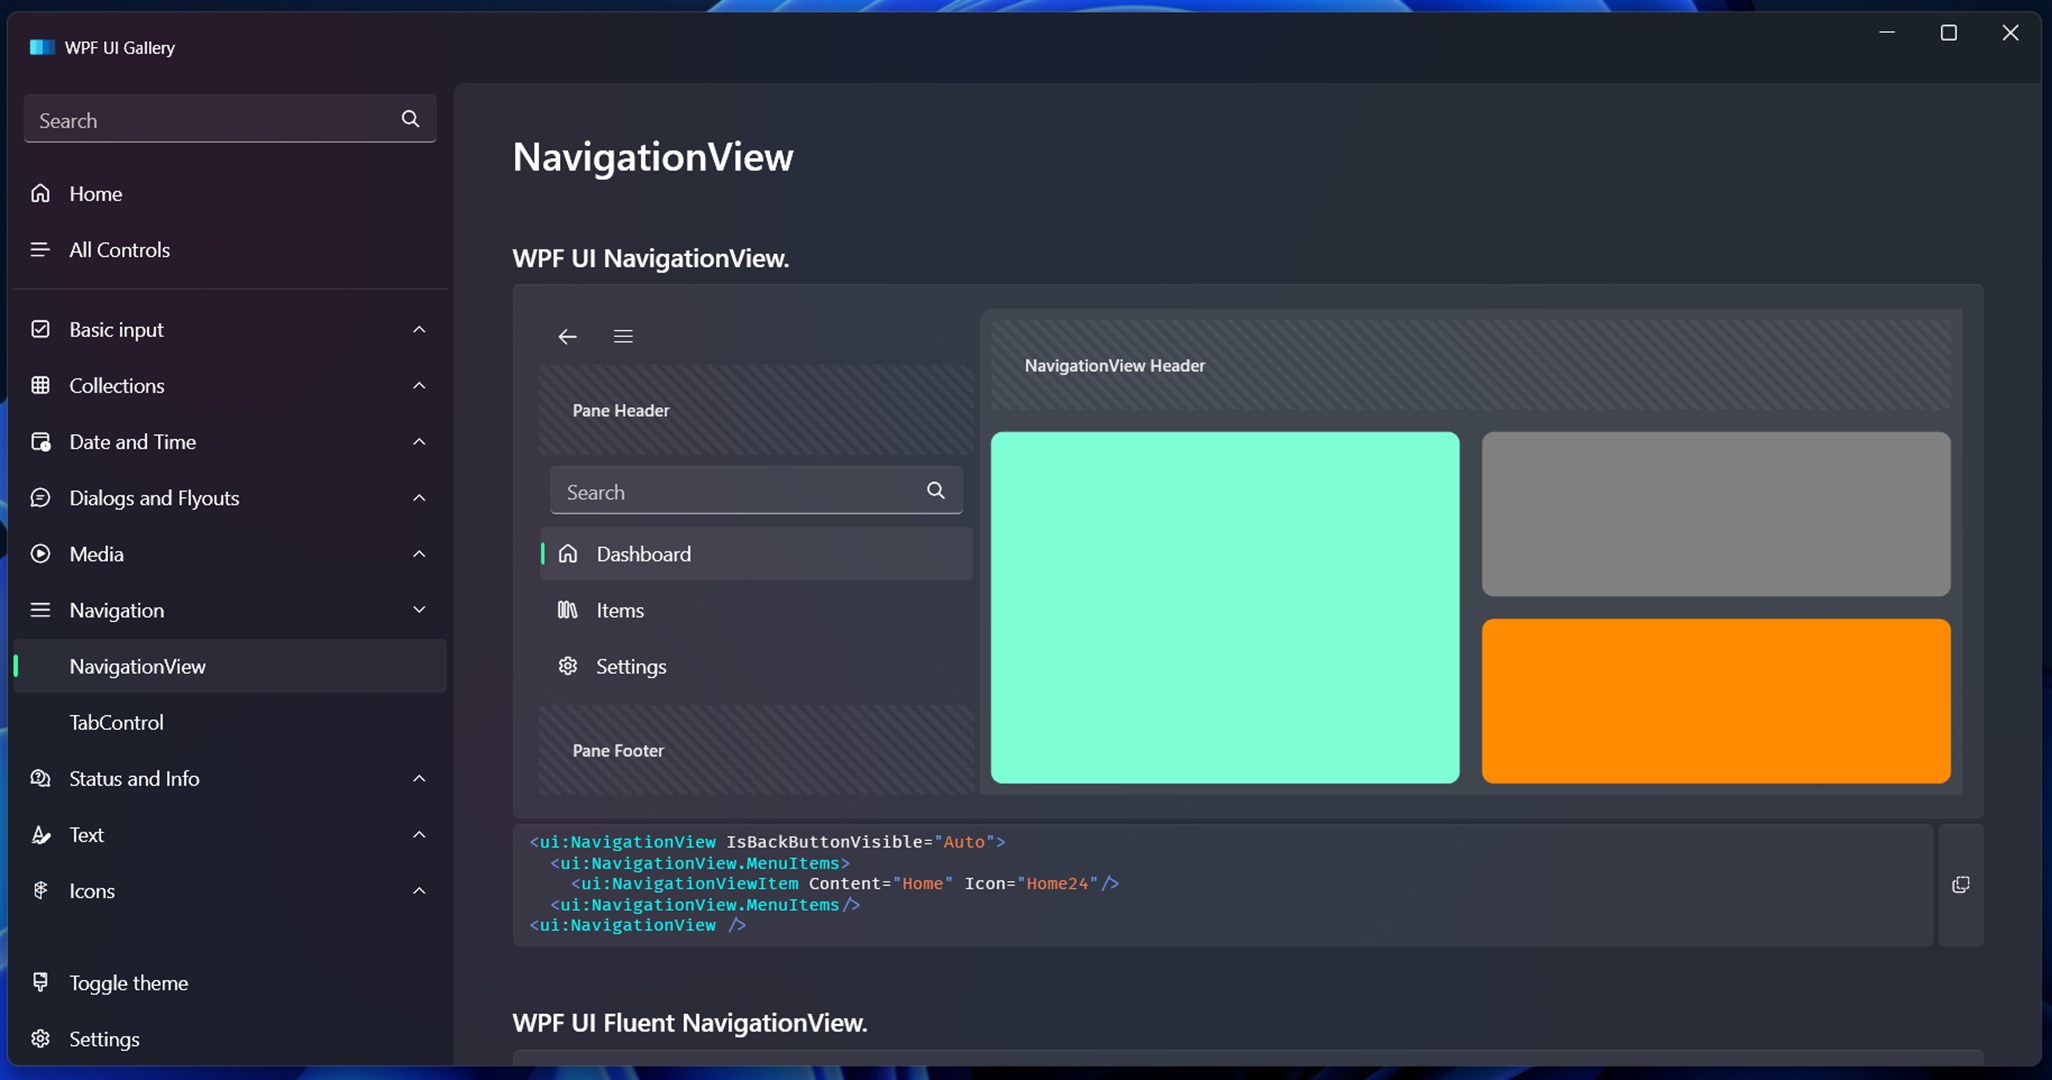Click the magnifier icon in the sidebar search box
The height and width of the screenshot is (1080, 2052).
click(410, 119)
